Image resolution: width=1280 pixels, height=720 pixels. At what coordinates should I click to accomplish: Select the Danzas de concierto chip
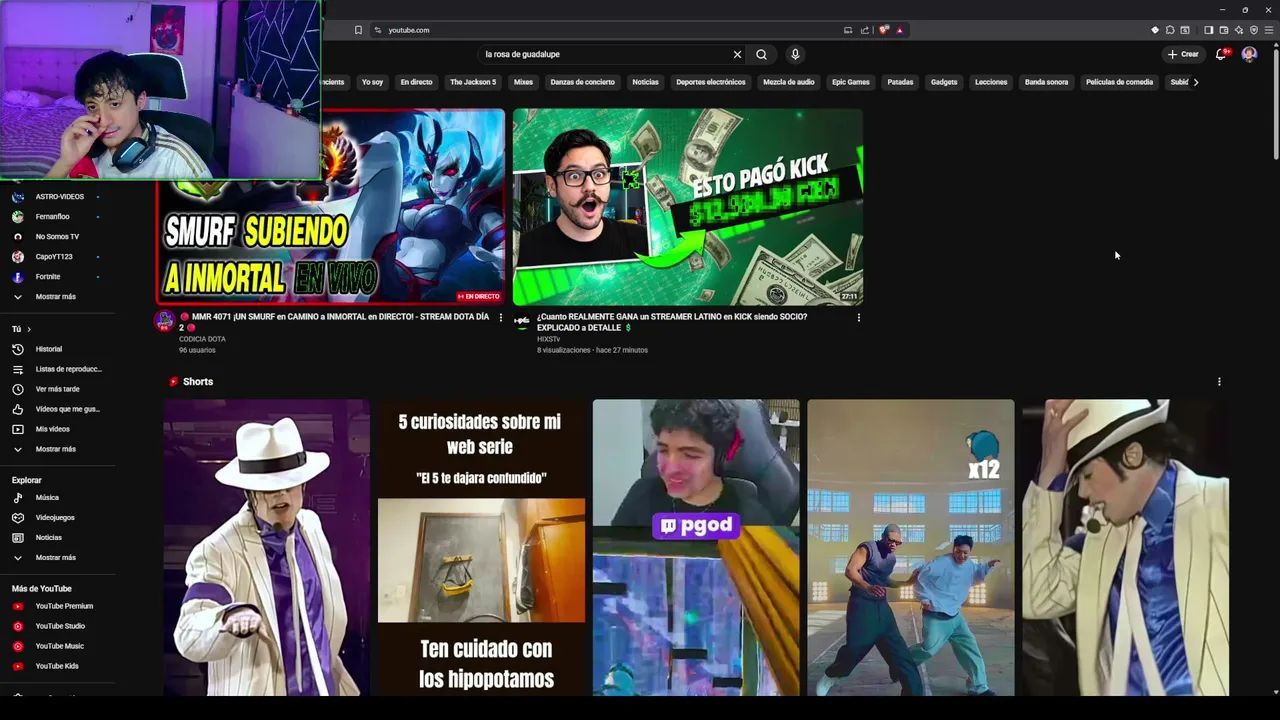pos(582,82)
